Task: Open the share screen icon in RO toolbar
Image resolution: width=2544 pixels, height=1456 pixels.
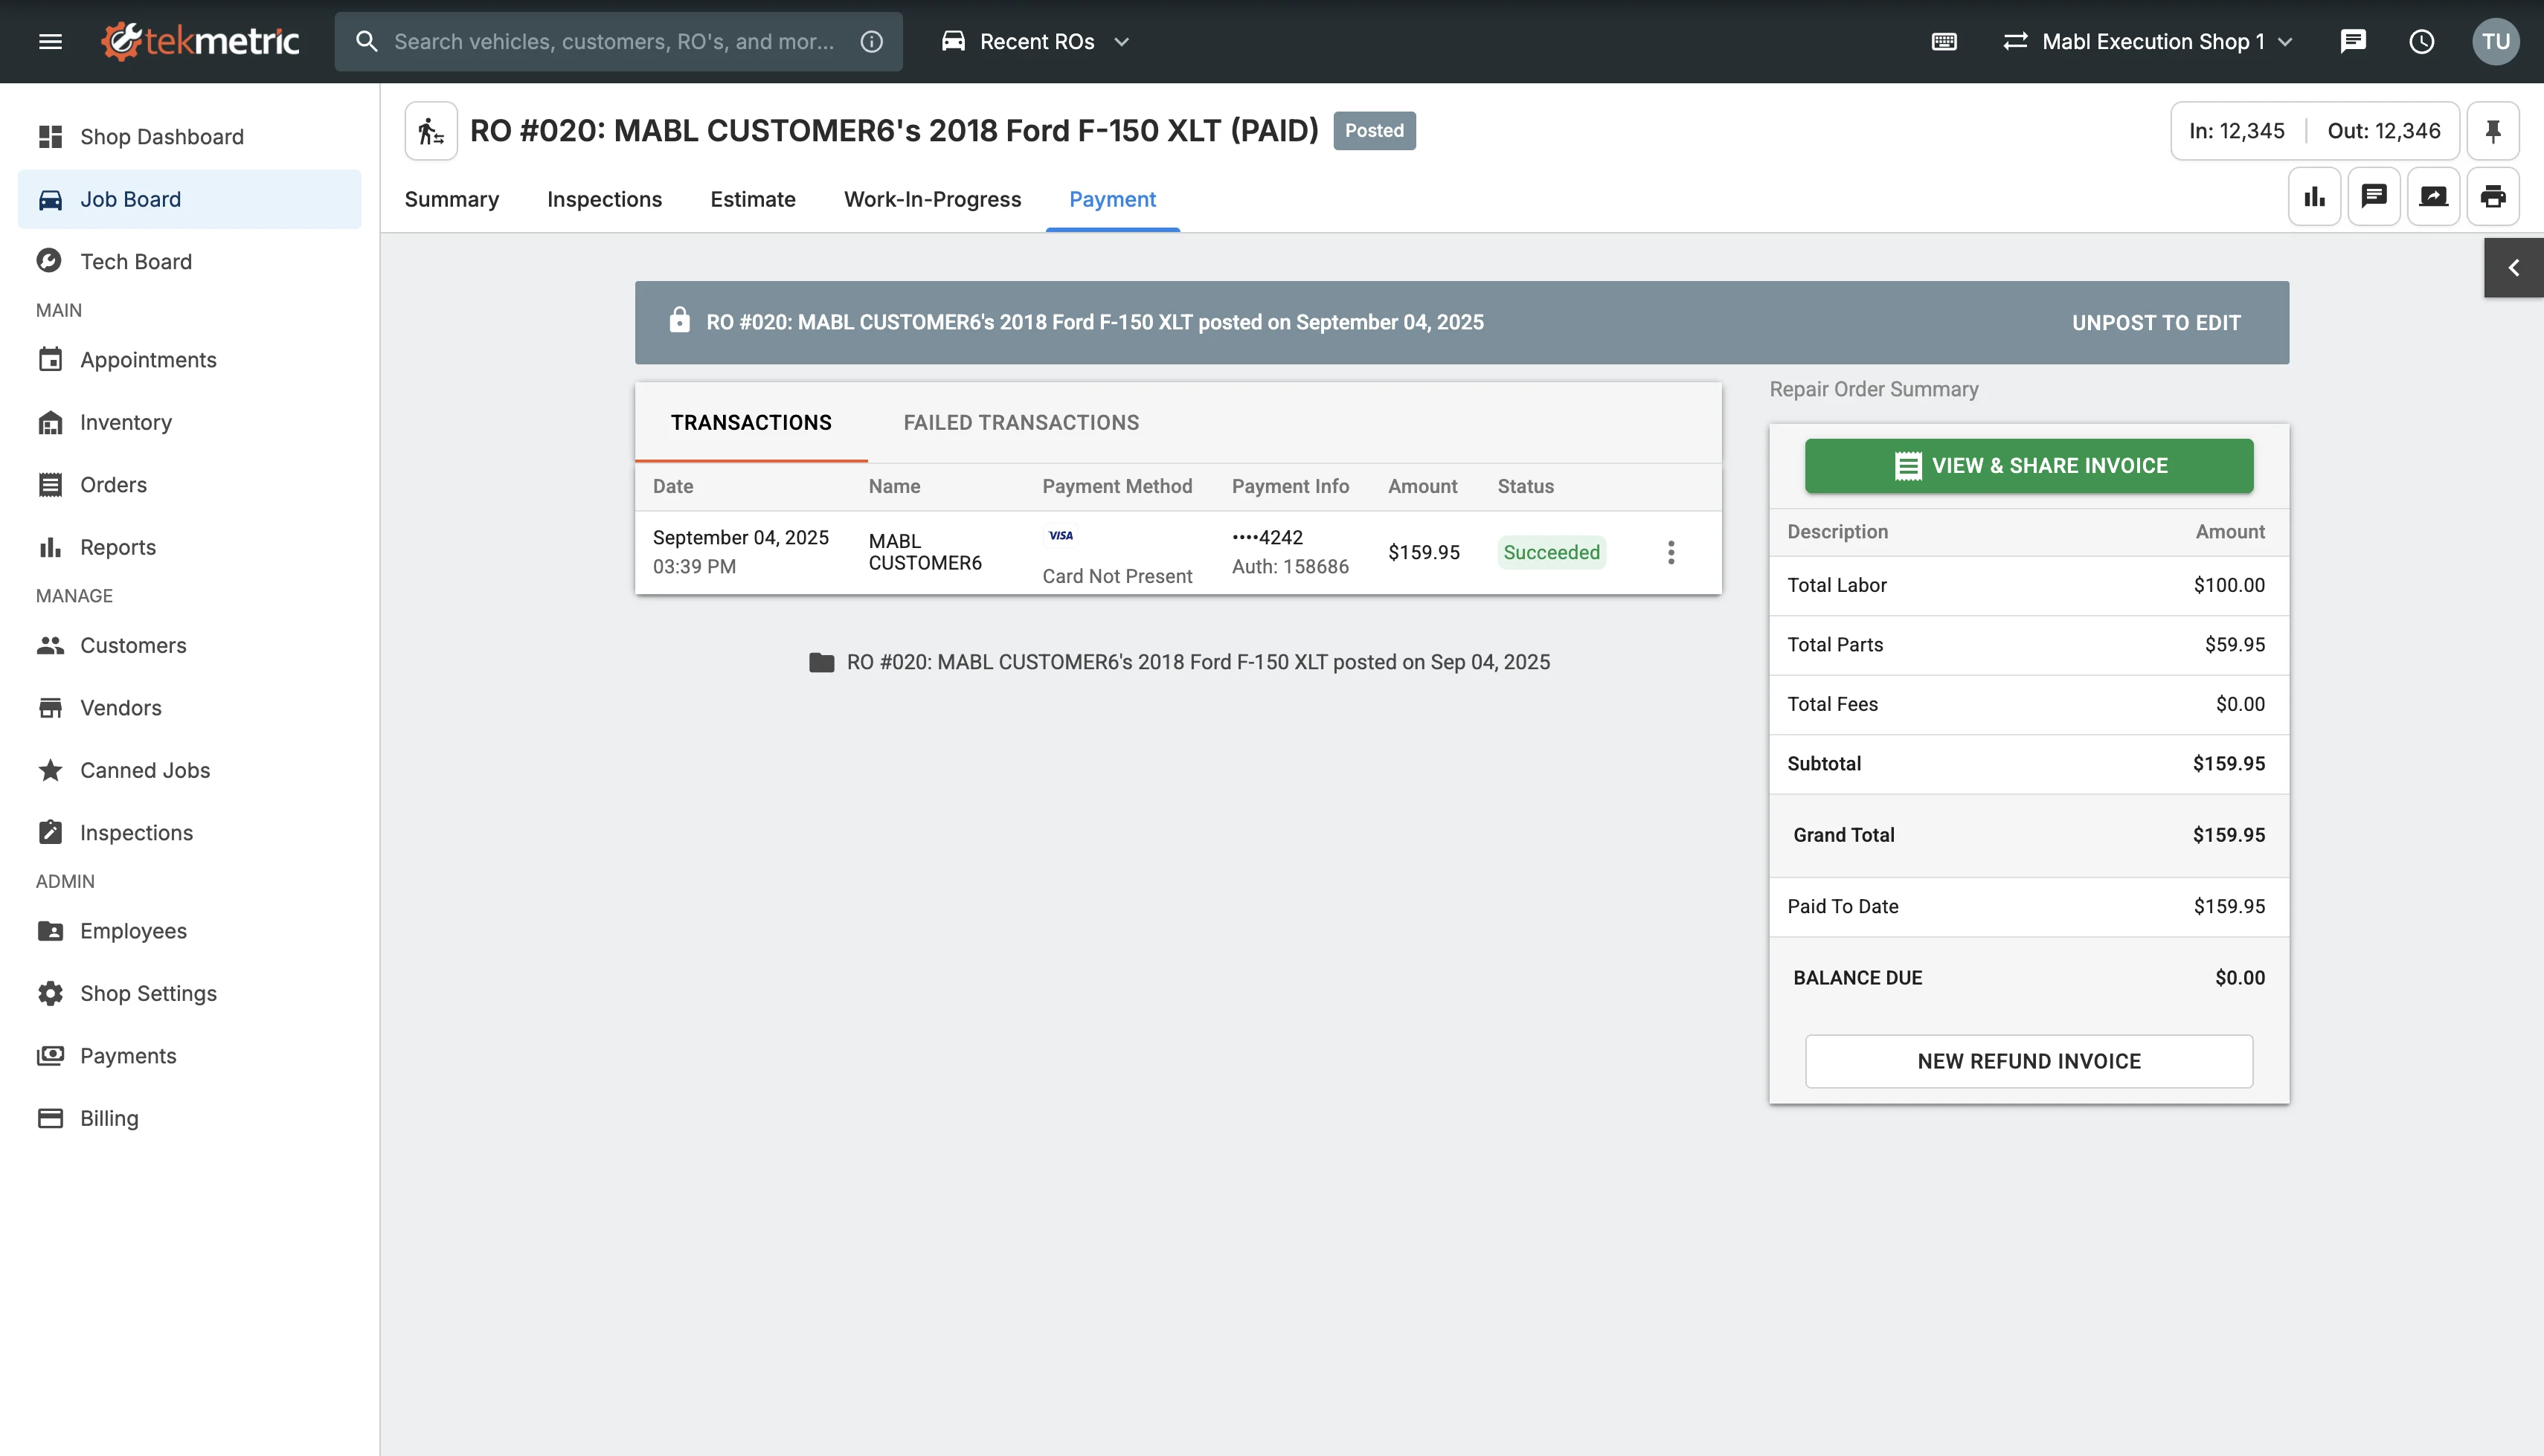Action: [x=2433, y=197]
